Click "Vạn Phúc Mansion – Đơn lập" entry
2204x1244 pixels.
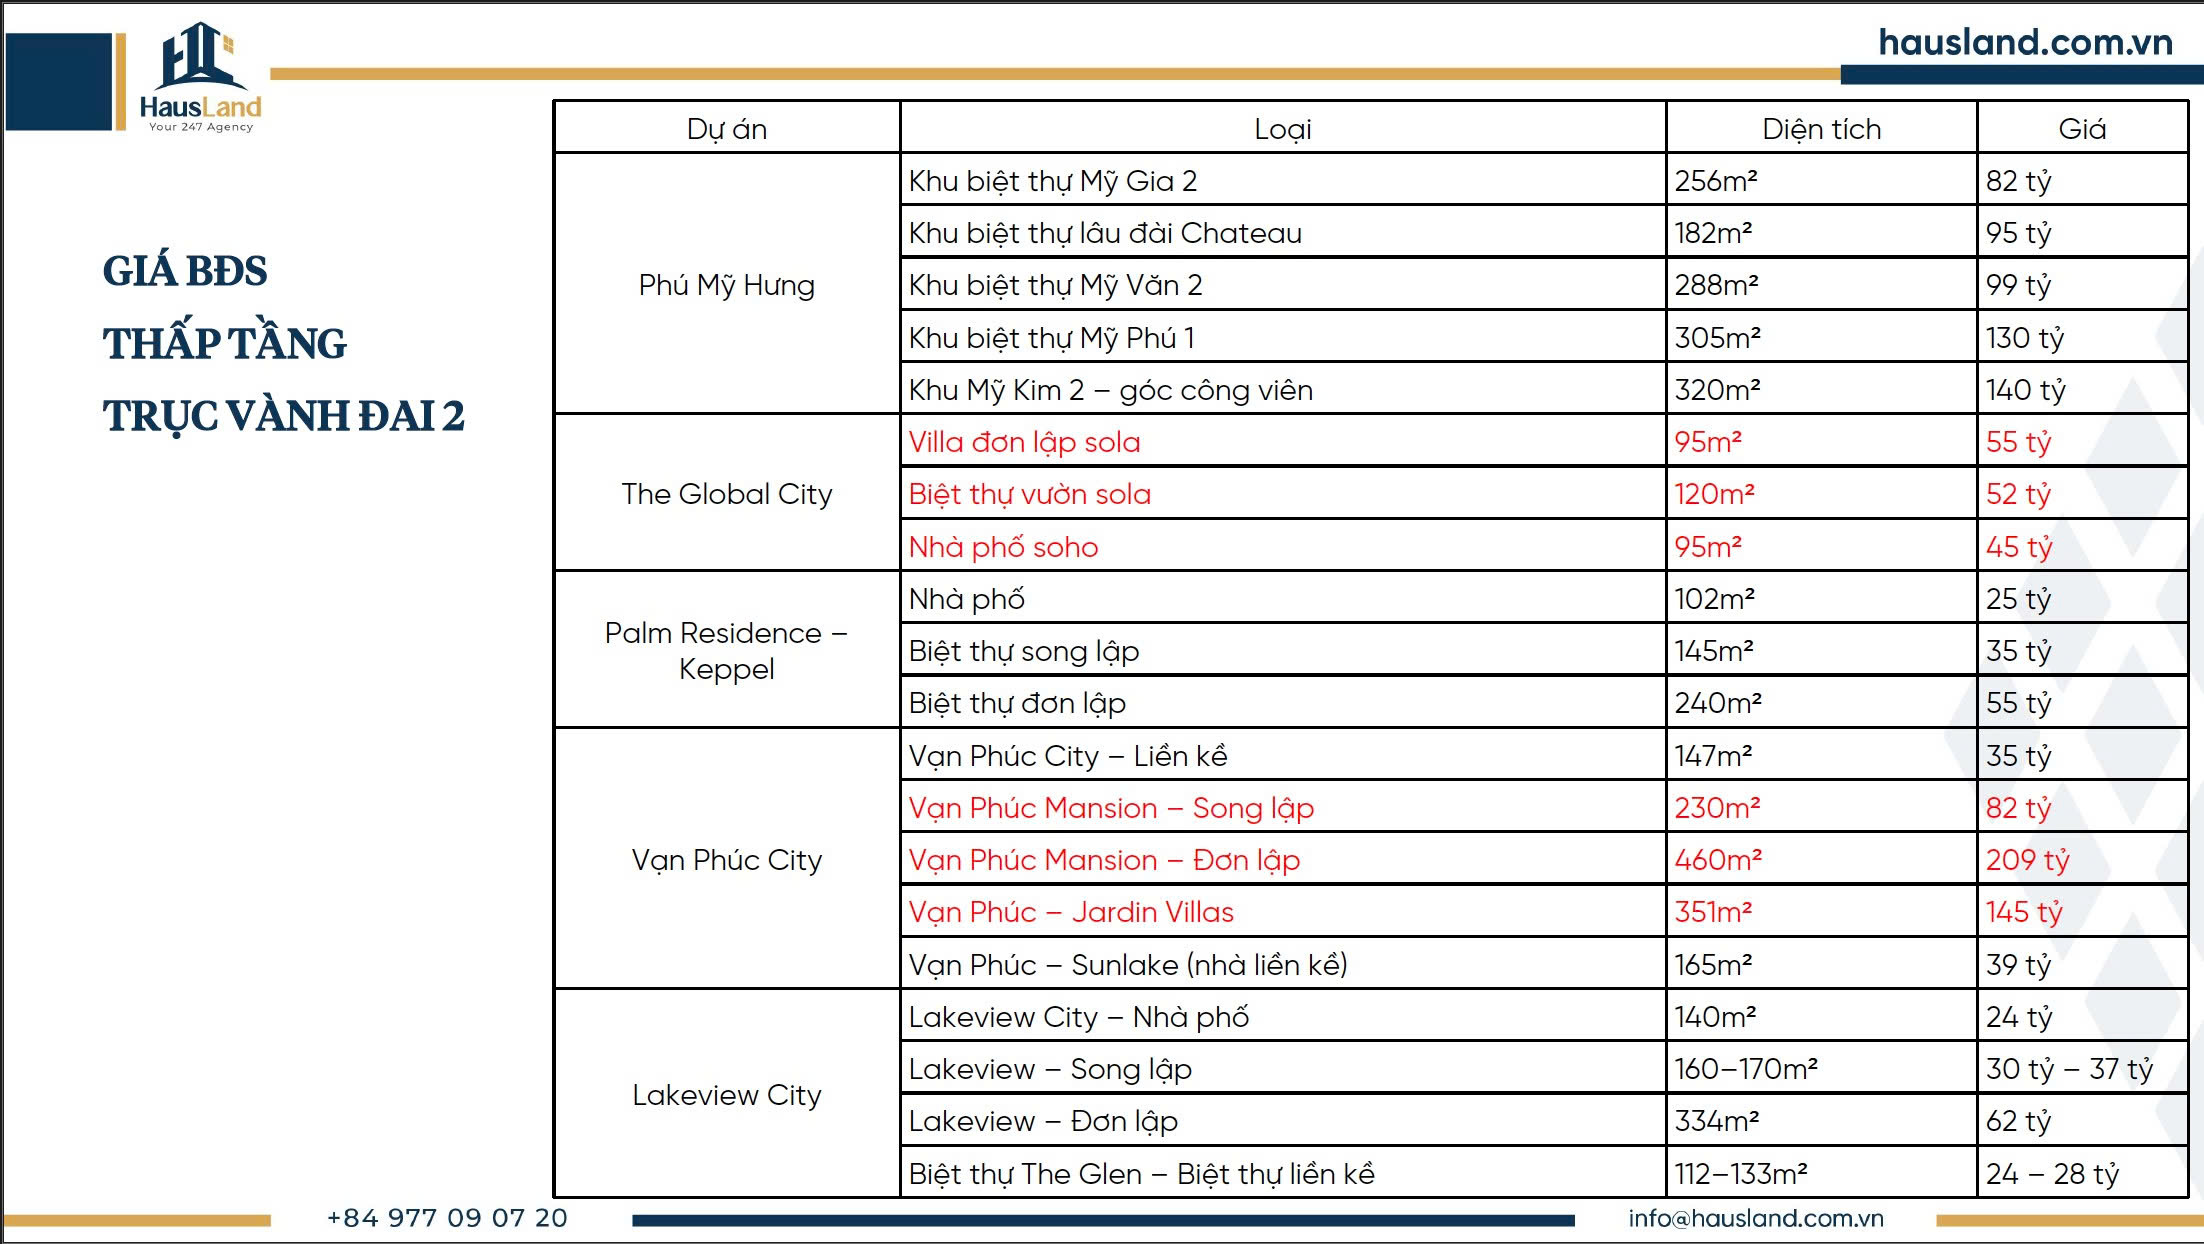click(x=1104, y=860)
